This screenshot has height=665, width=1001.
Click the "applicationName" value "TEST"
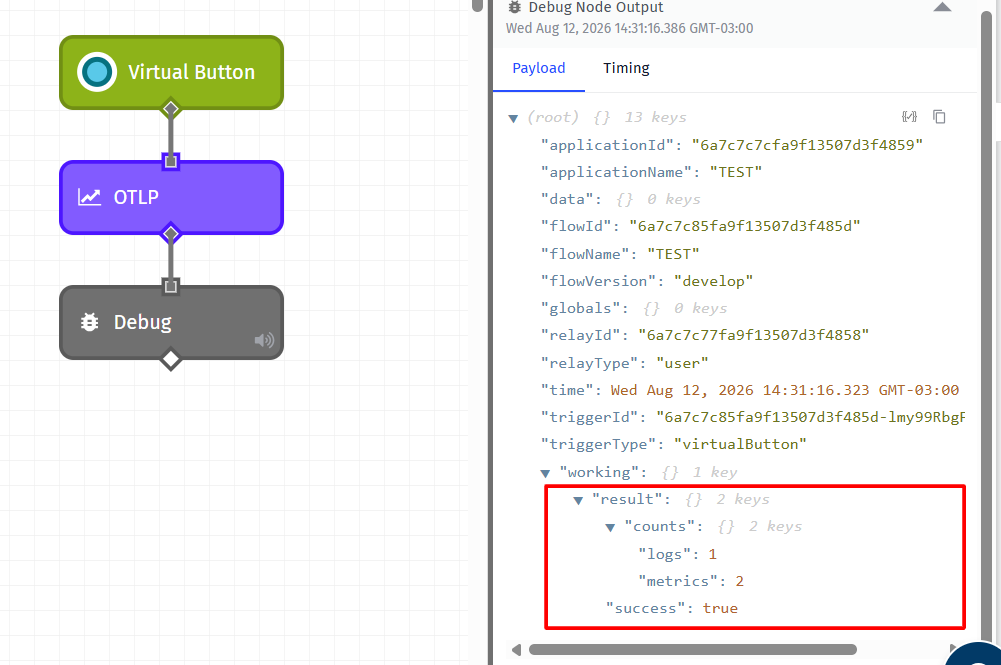736,172
